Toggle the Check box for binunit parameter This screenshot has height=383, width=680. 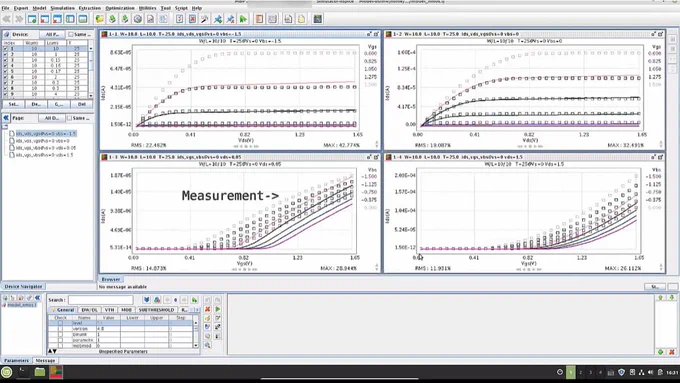60,334
